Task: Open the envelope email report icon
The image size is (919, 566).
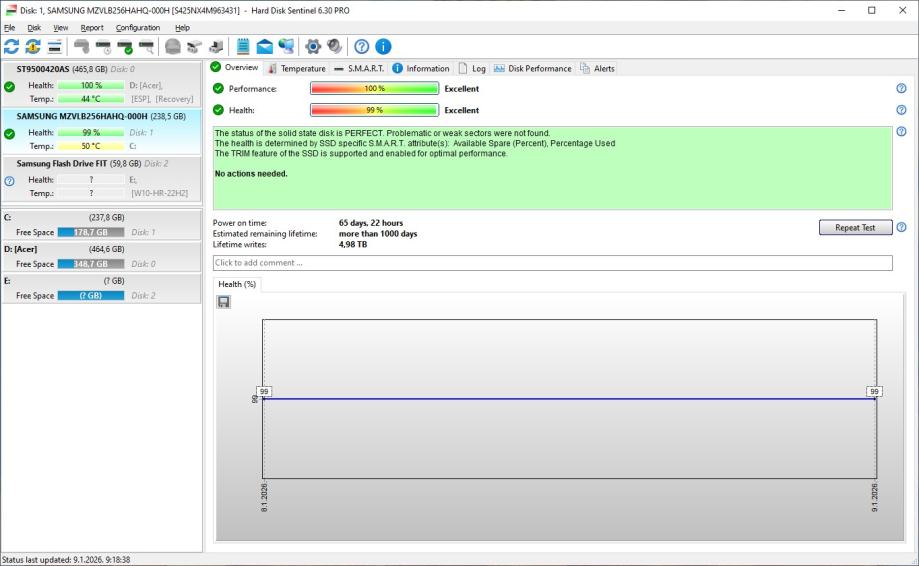Action: click(265, 46)
